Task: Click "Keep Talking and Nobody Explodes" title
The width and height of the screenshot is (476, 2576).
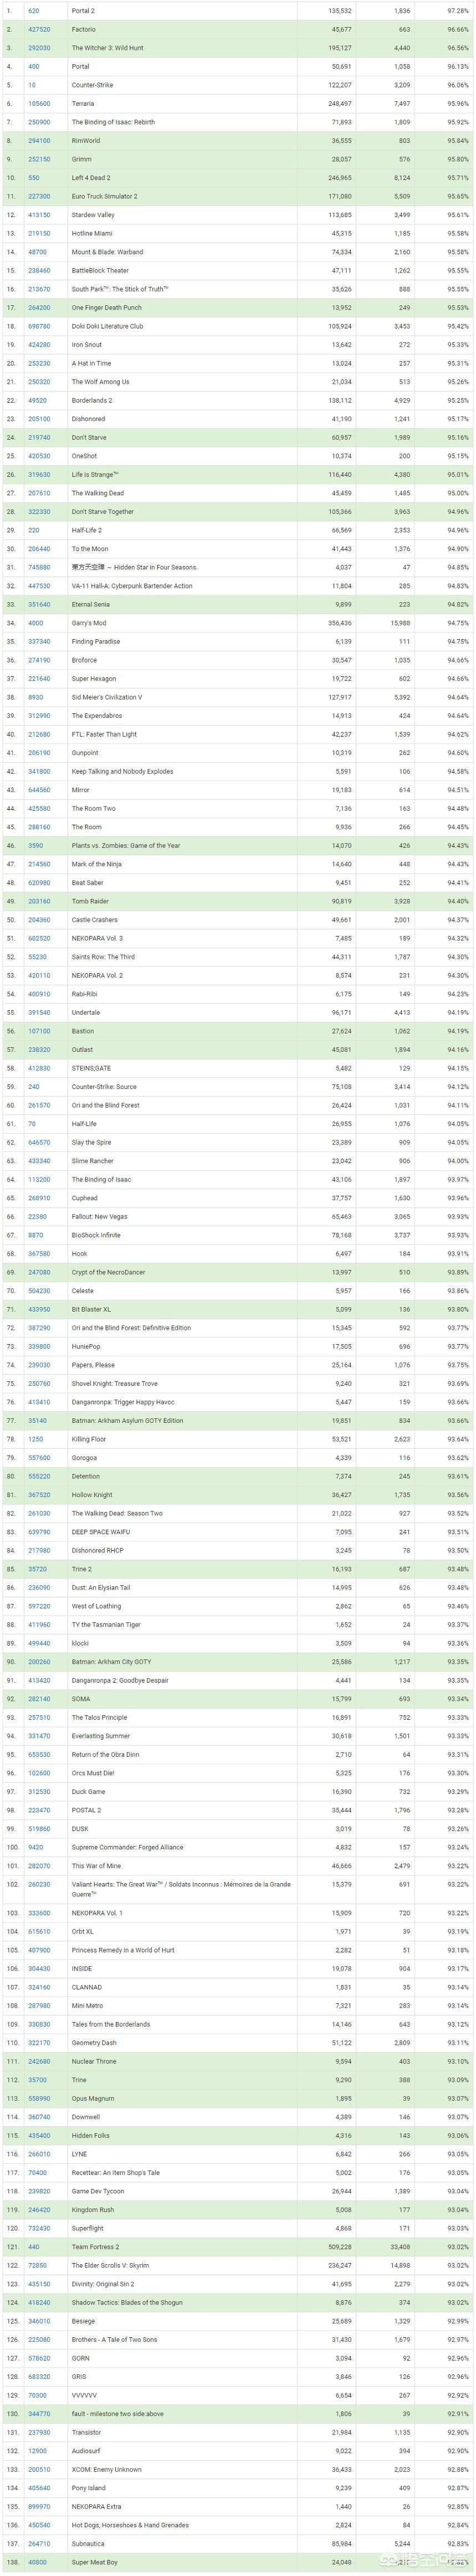Action: [x=122, y=771]
